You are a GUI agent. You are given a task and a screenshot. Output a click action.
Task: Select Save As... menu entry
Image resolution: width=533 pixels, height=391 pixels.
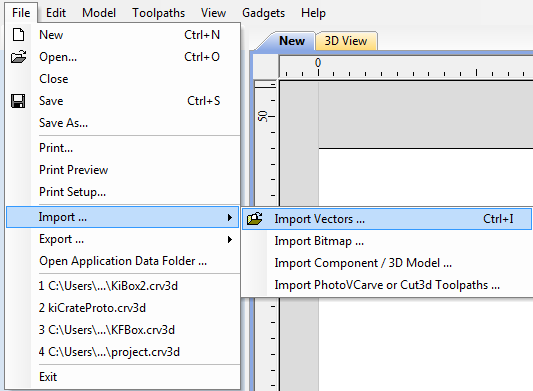pyautogui.click(x=123, y=123)
